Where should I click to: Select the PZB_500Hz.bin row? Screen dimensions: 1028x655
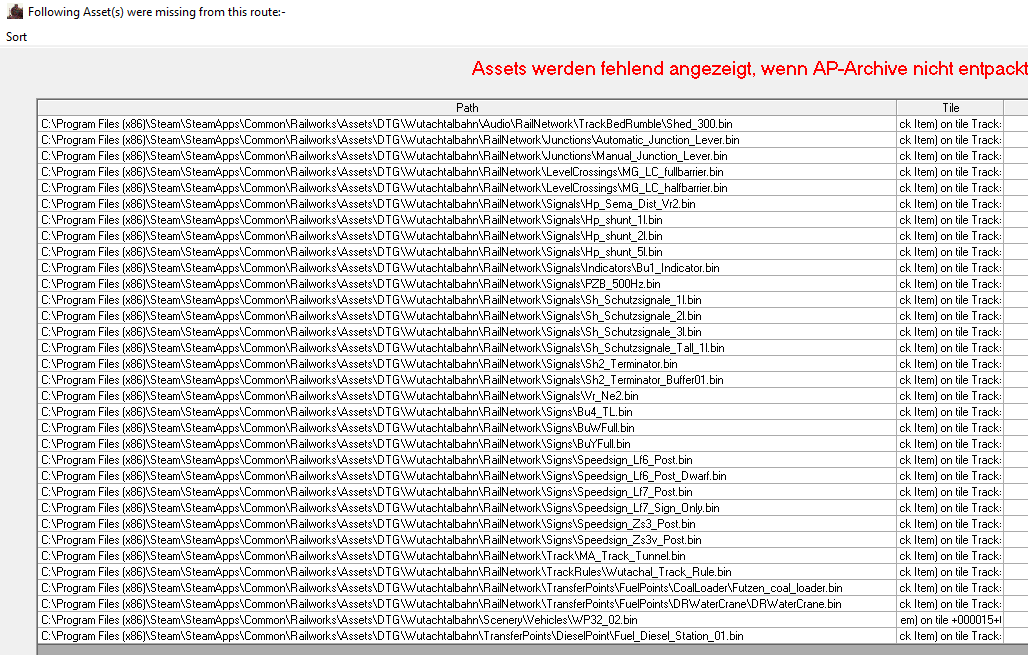click(467, 284)
